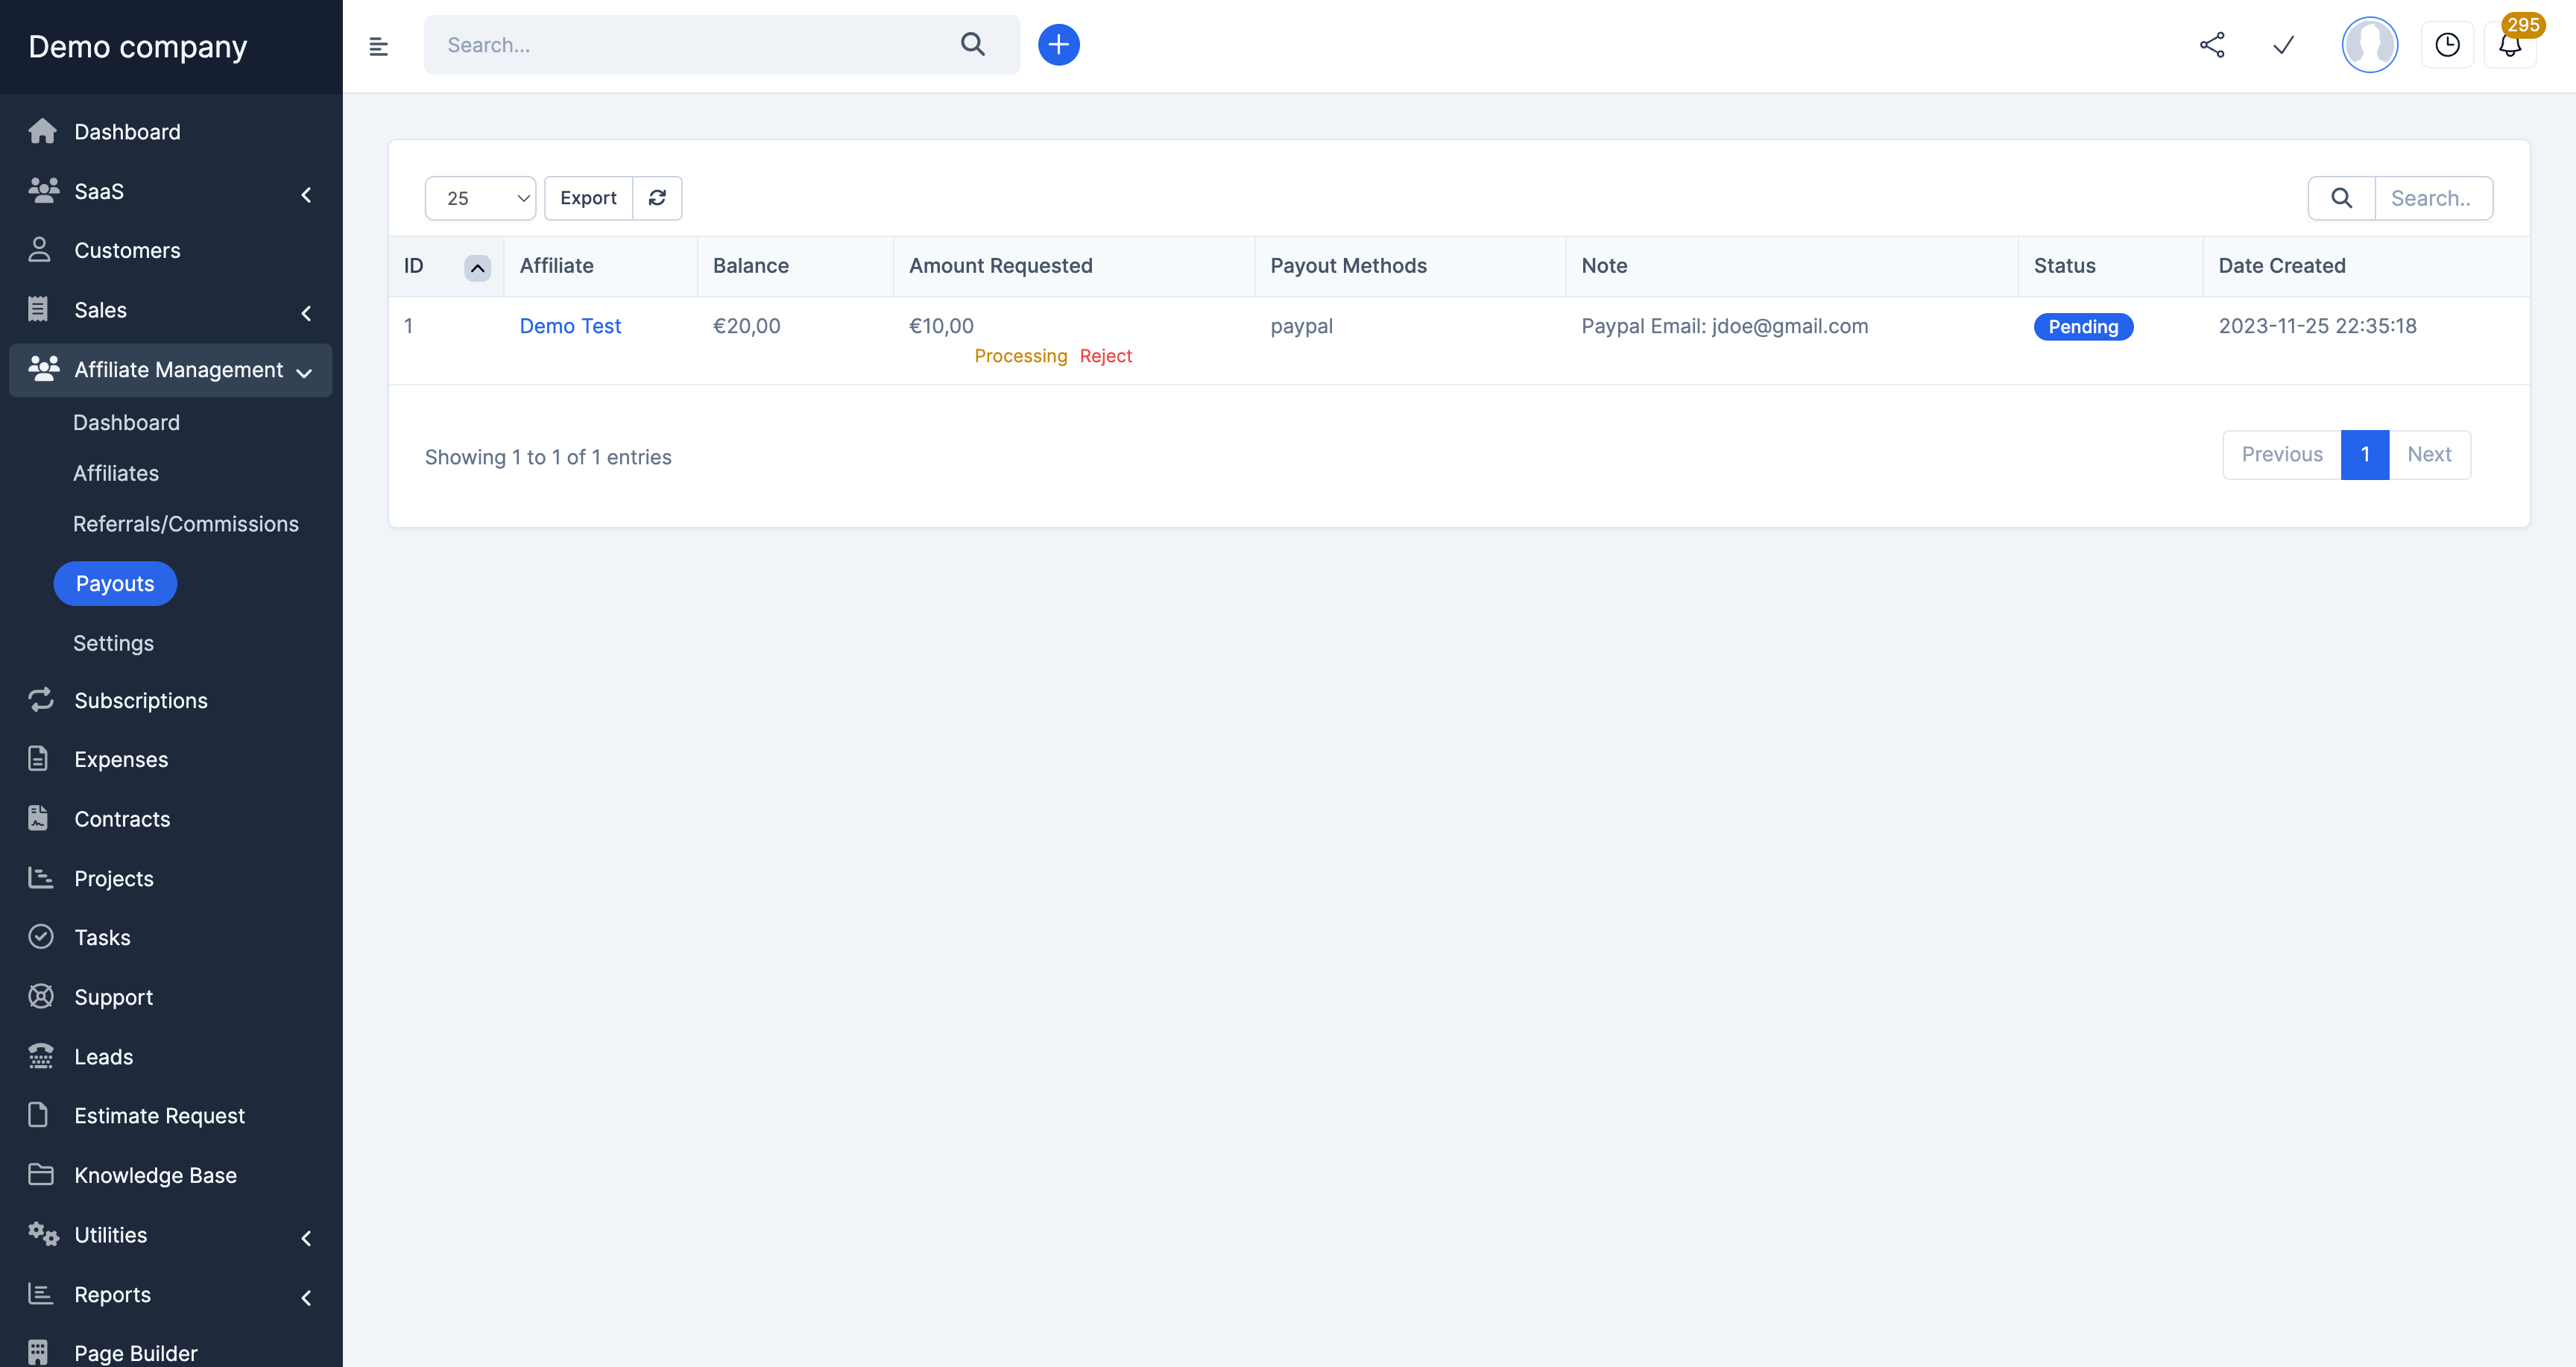2576x1367 pixels.
Task: Click the blue plus quick-create button
Action: coord(1058,45)
